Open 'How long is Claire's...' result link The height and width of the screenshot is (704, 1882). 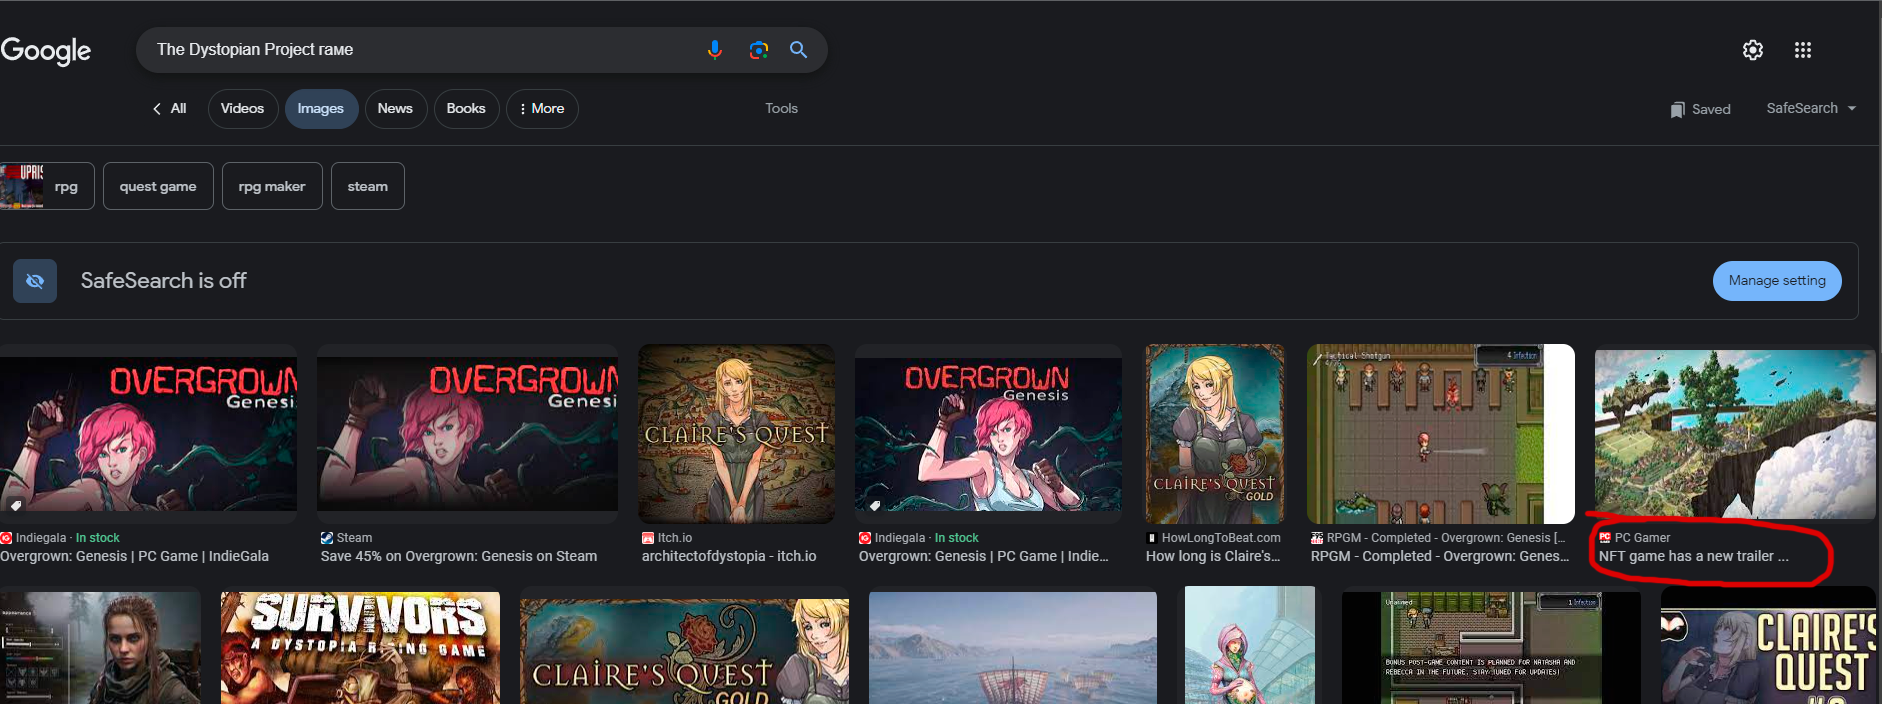coord(1213,556)
